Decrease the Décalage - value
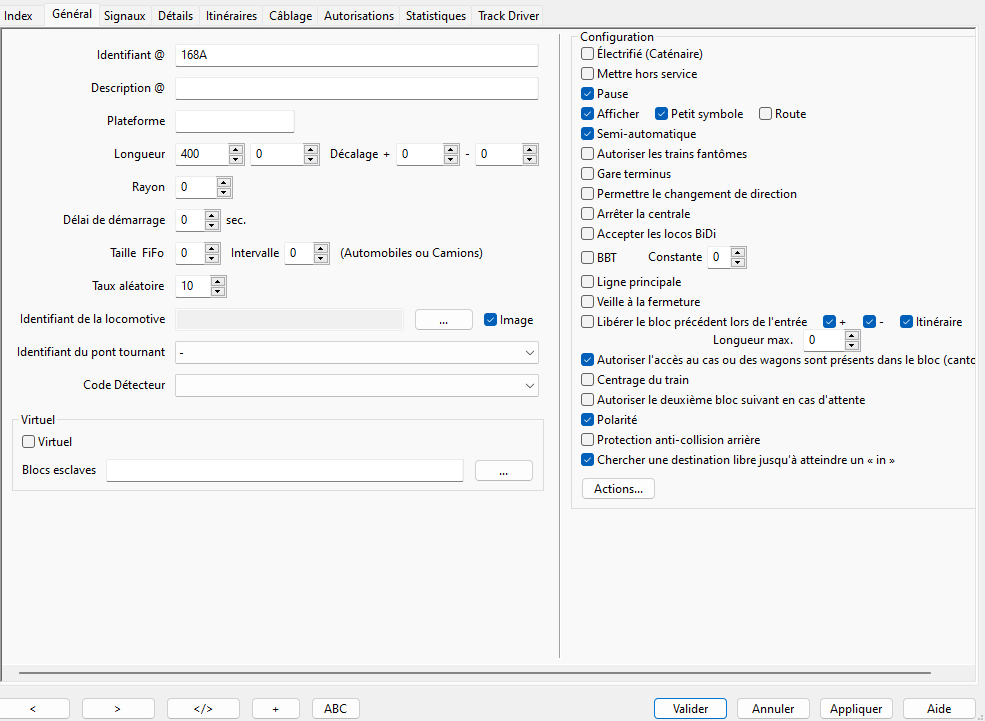The height and width of the screenshot is (721, 985). tap(530, 159)
